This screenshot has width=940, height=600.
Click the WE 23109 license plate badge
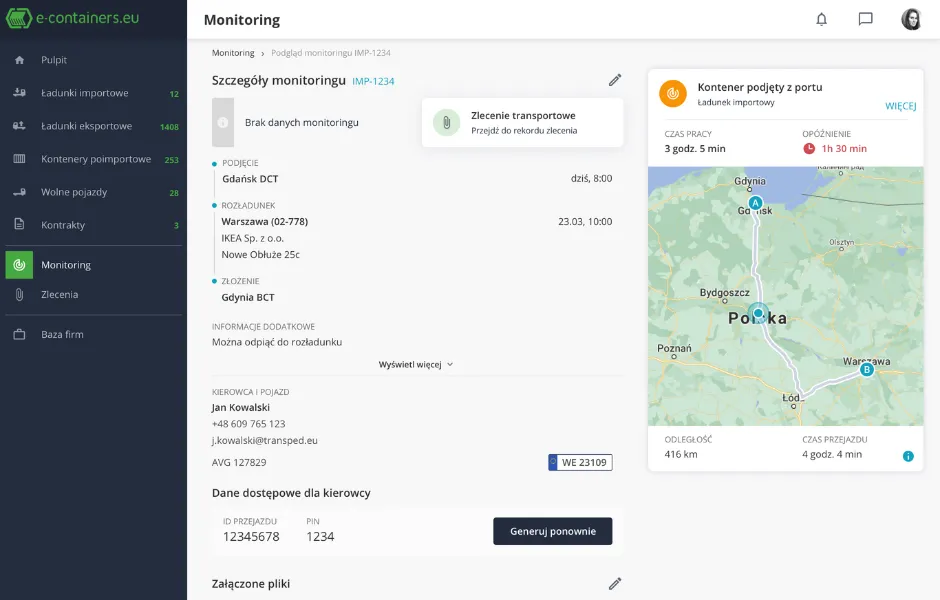click(580, 462)
